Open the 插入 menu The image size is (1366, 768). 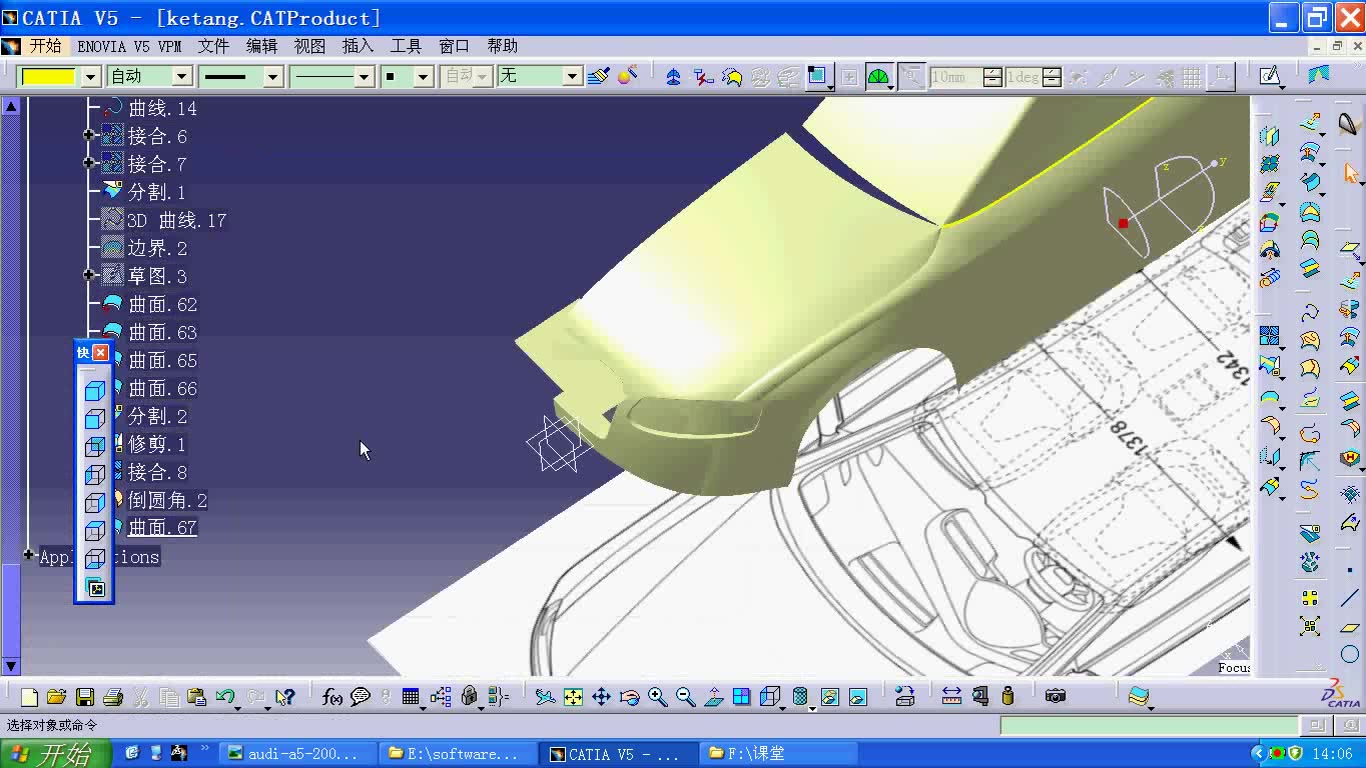[x=358, y=46]
